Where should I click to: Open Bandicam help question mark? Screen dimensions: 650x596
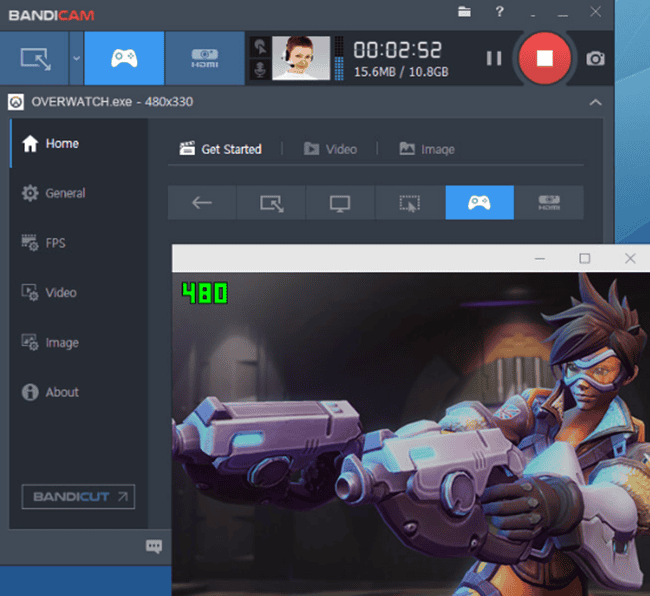point(500,12)
